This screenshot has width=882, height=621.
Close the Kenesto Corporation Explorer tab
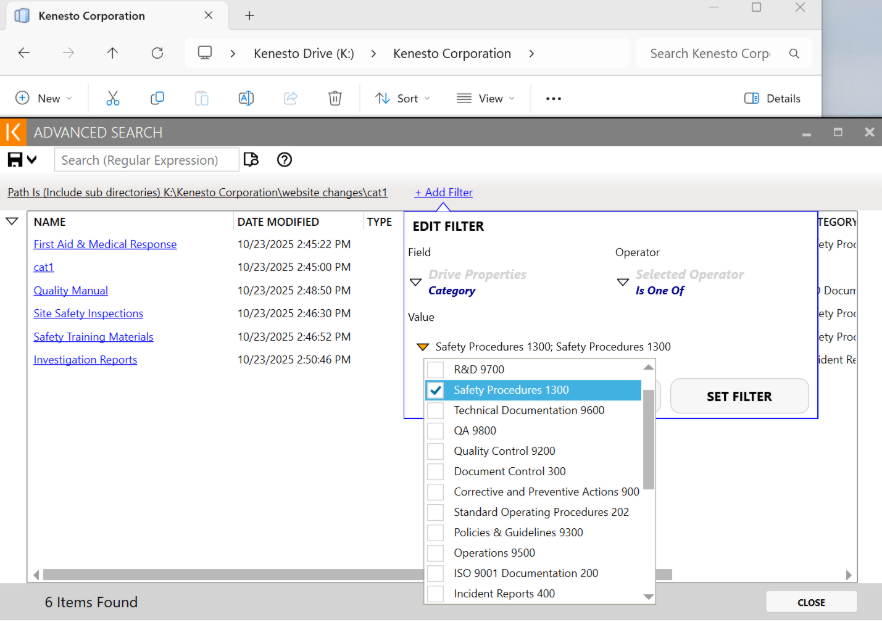coord(208,15)
